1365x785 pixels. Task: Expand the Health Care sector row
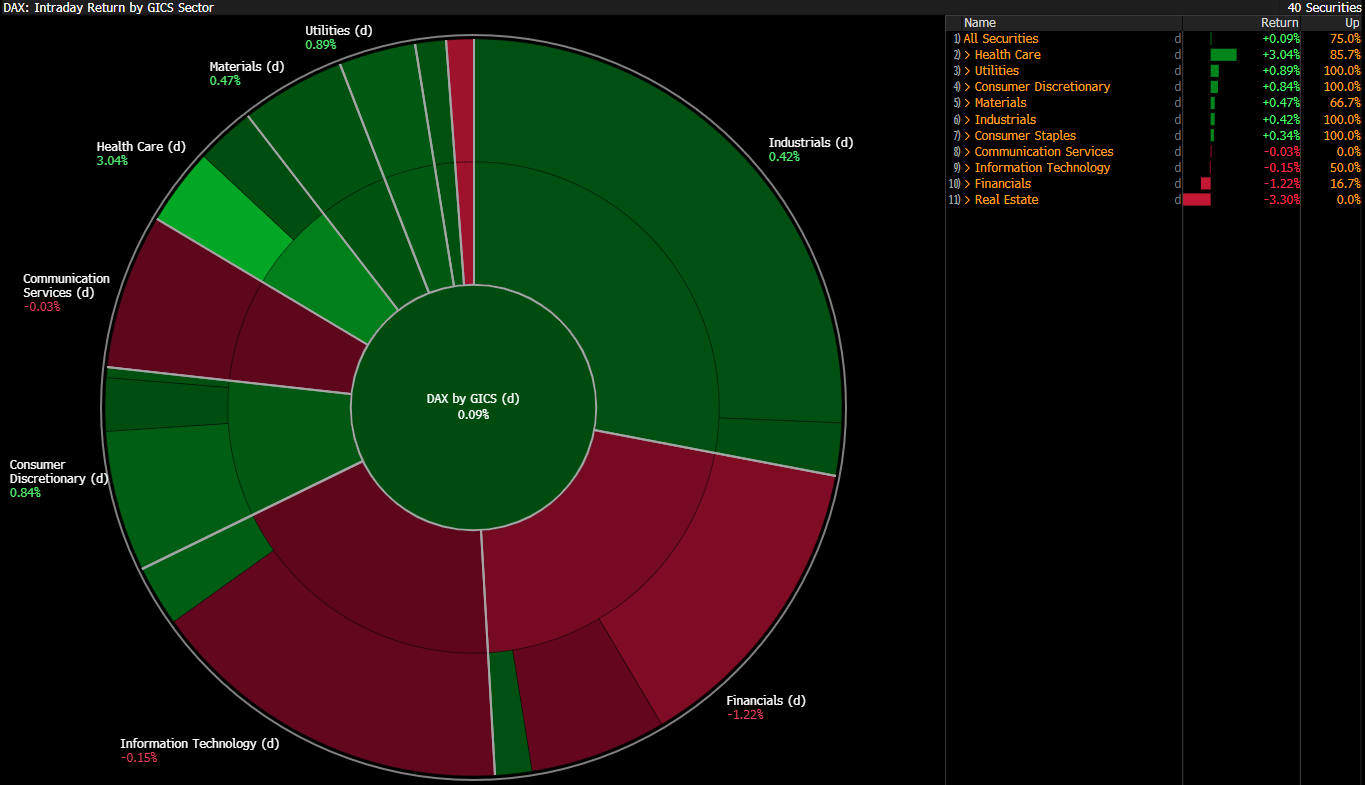coord(967,55)
